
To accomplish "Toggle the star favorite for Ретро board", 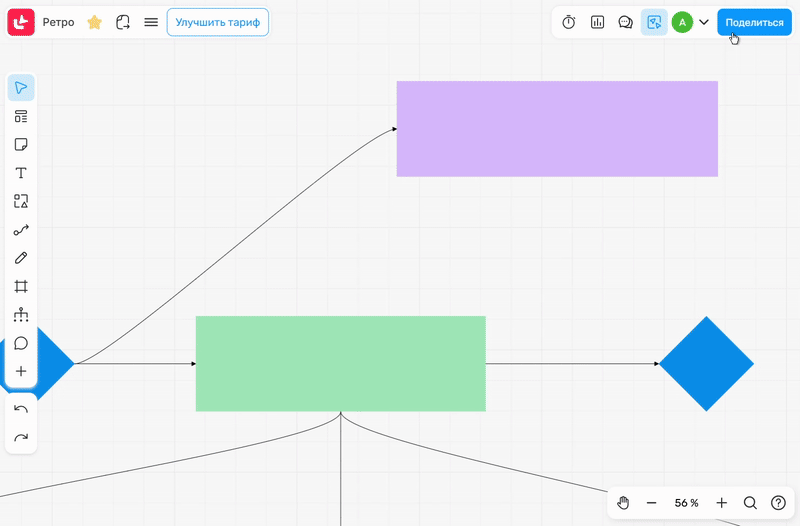I will (94, 22).
